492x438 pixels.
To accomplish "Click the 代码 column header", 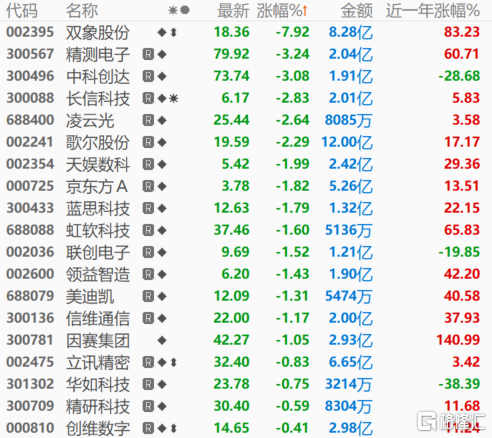I will point(22,11).
